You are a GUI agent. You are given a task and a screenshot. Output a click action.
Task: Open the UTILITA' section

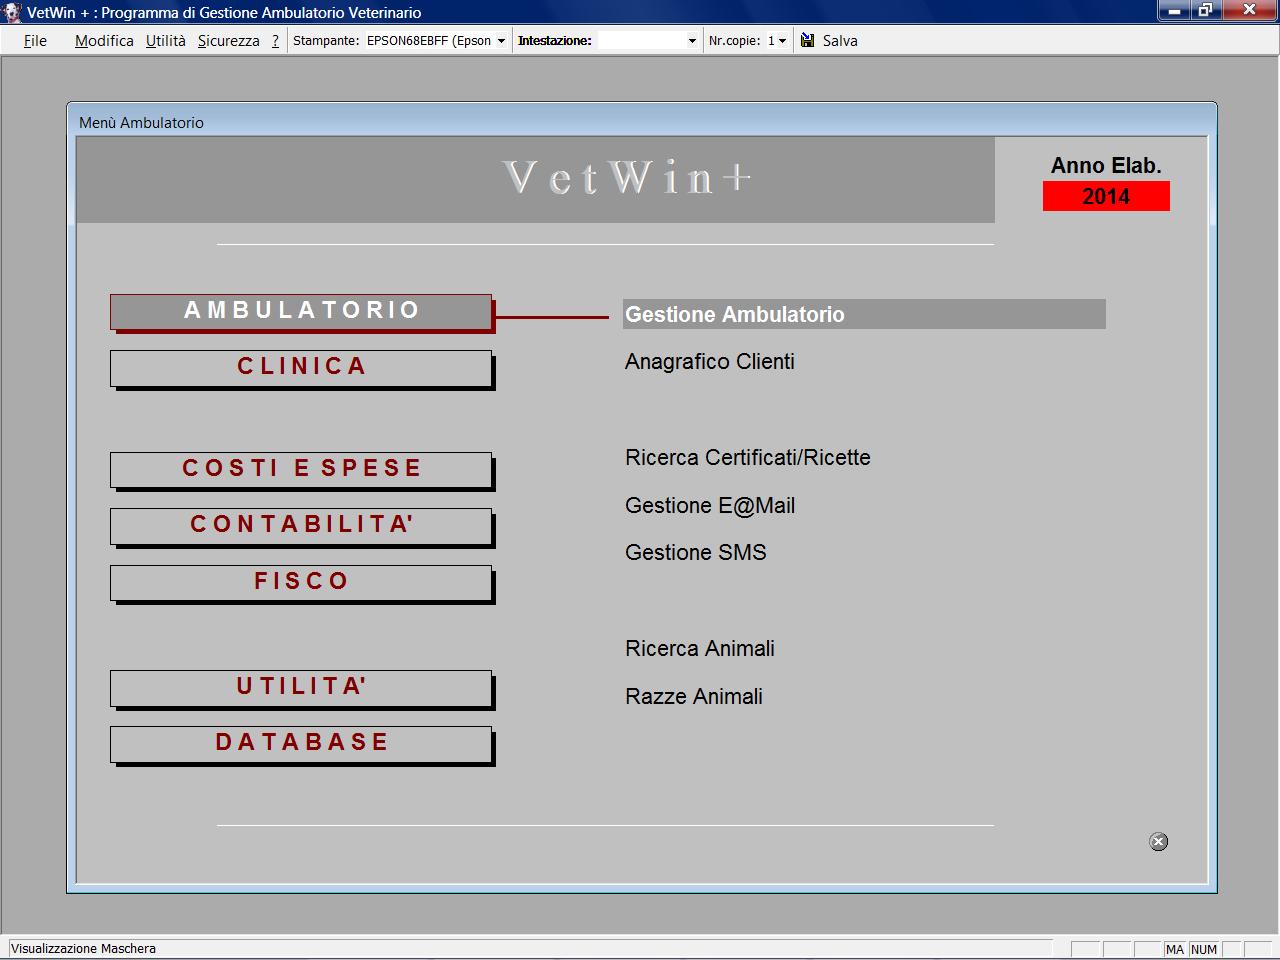pyautogui.click(x=301, y=687)
